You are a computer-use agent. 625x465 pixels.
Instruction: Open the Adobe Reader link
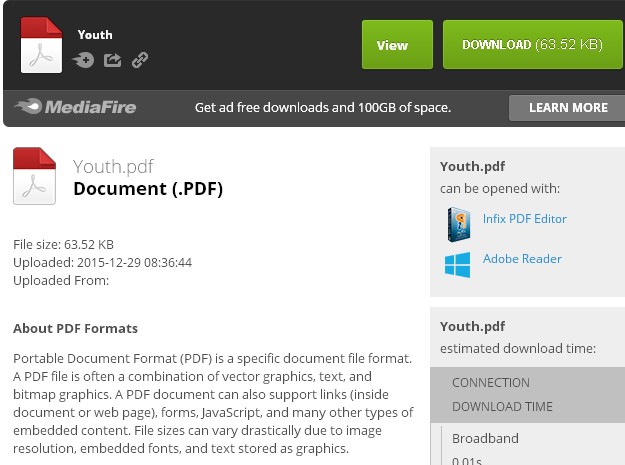522,259
